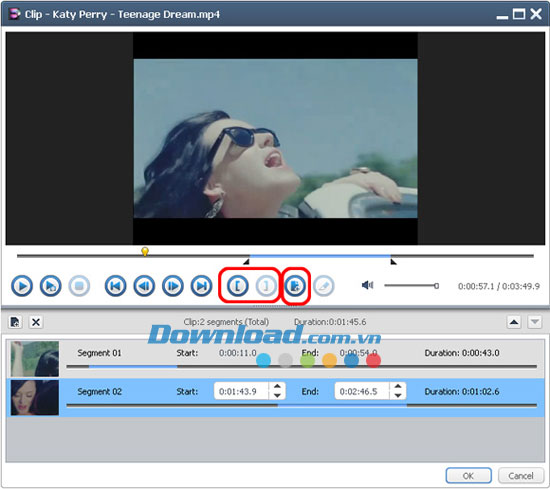Jump to the next segment end
Viewport: 550px width, 489px height.
(202, 286)
